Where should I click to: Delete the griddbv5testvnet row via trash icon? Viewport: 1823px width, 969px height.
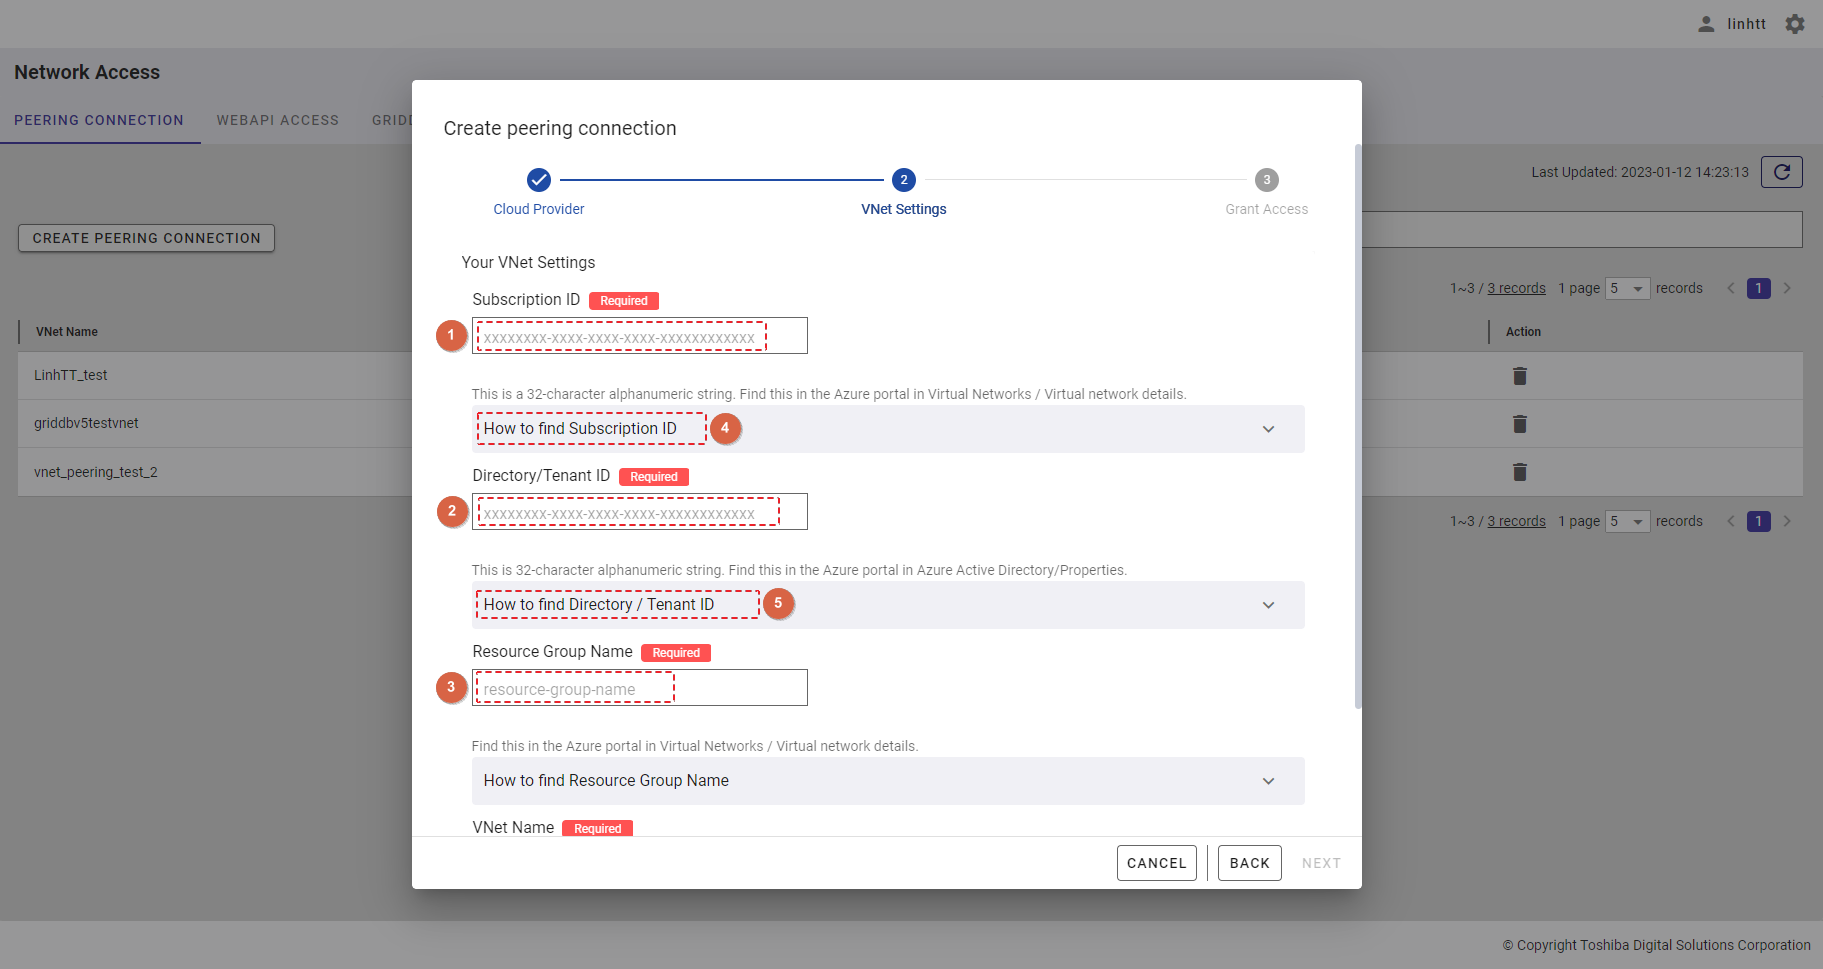pyautogui.click(x=1519, y=424)
